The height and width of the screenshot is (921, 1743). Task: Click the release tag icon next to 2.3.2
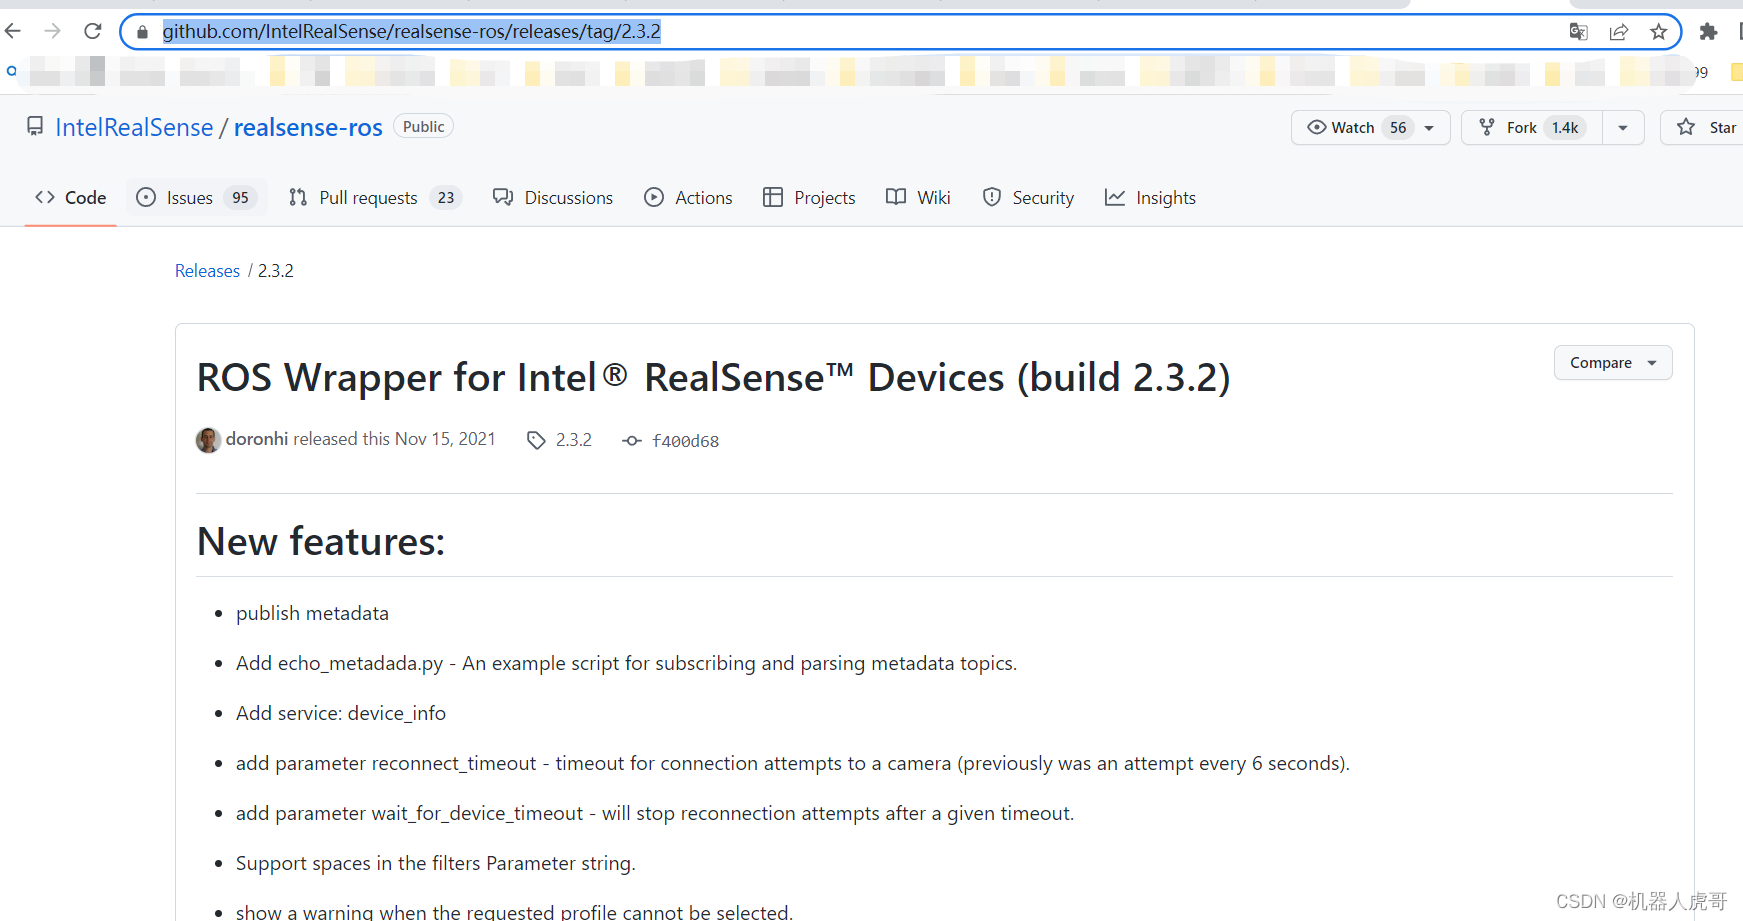coord(536,440)
